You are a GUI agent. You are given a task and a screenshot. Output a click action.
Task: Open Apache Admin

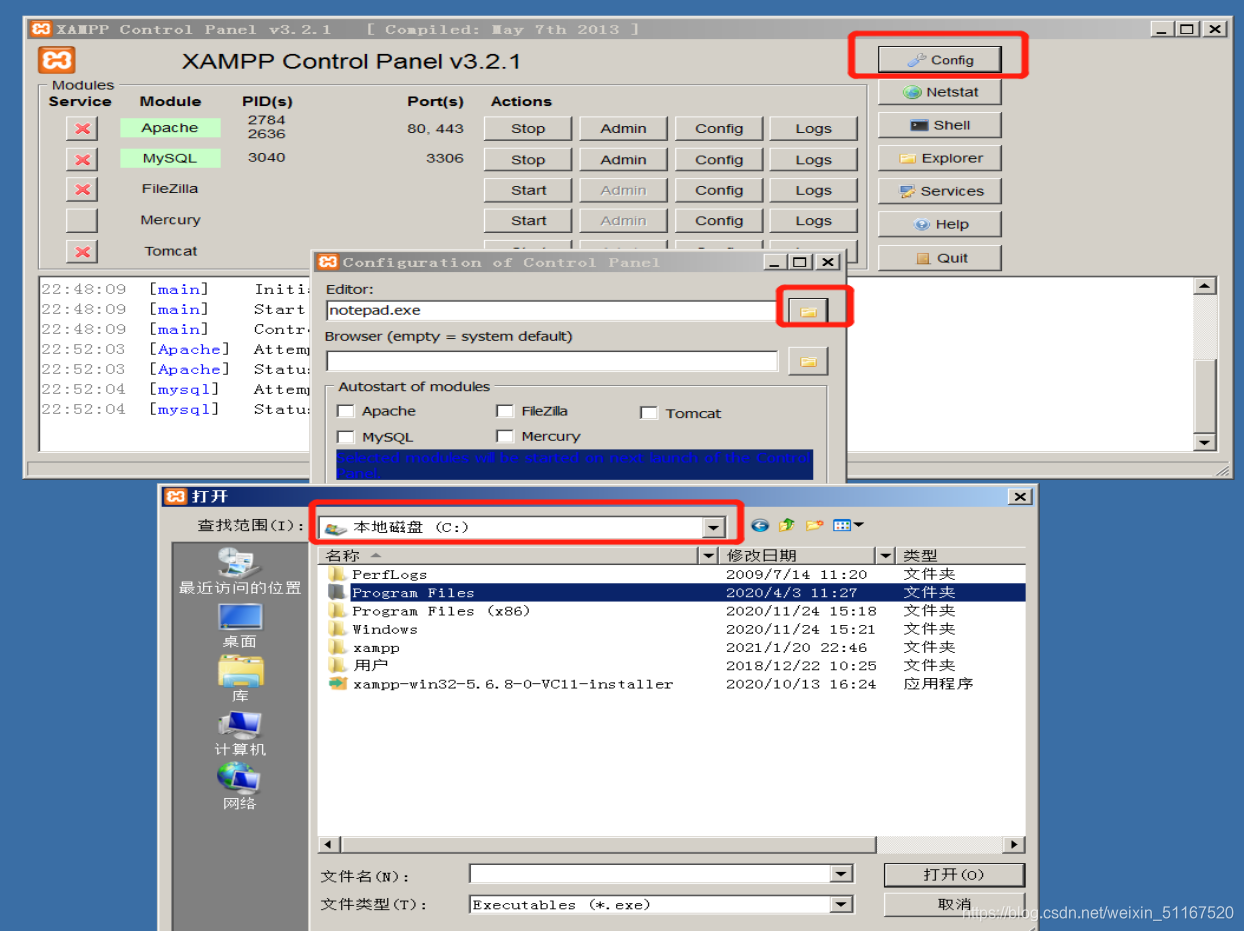tap(623, 128)
